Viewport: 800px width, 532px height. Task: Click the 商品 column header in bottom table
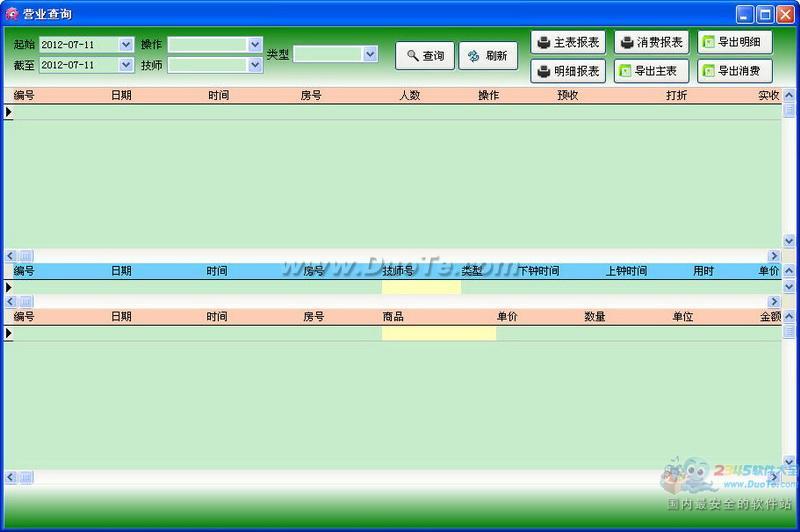pos(393,316)
